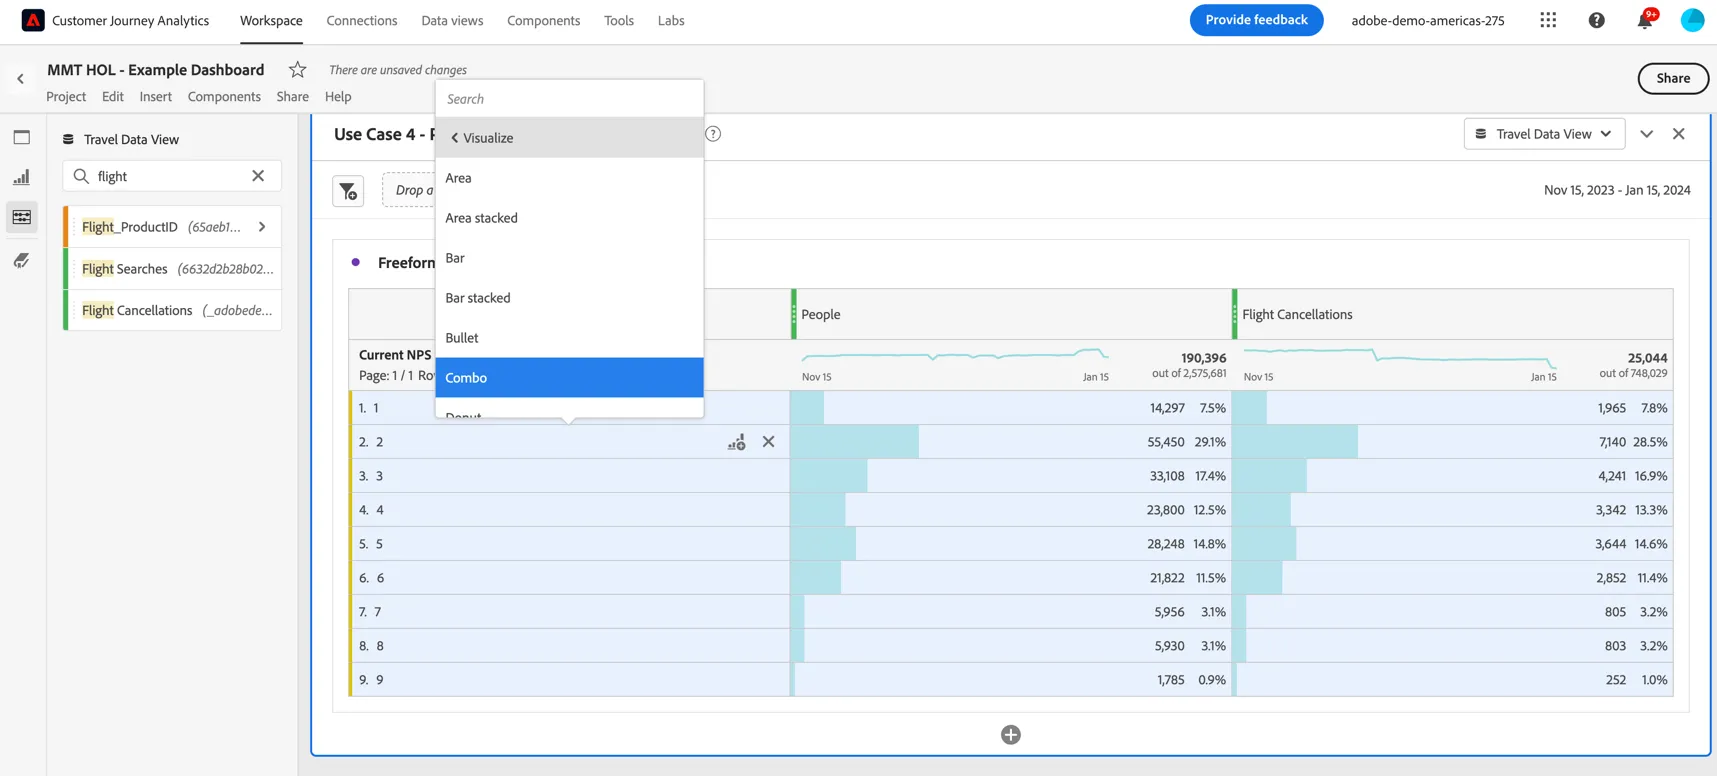Open the Connections tab
Viewport: 1717px width, 776px height.
point(362,20)
